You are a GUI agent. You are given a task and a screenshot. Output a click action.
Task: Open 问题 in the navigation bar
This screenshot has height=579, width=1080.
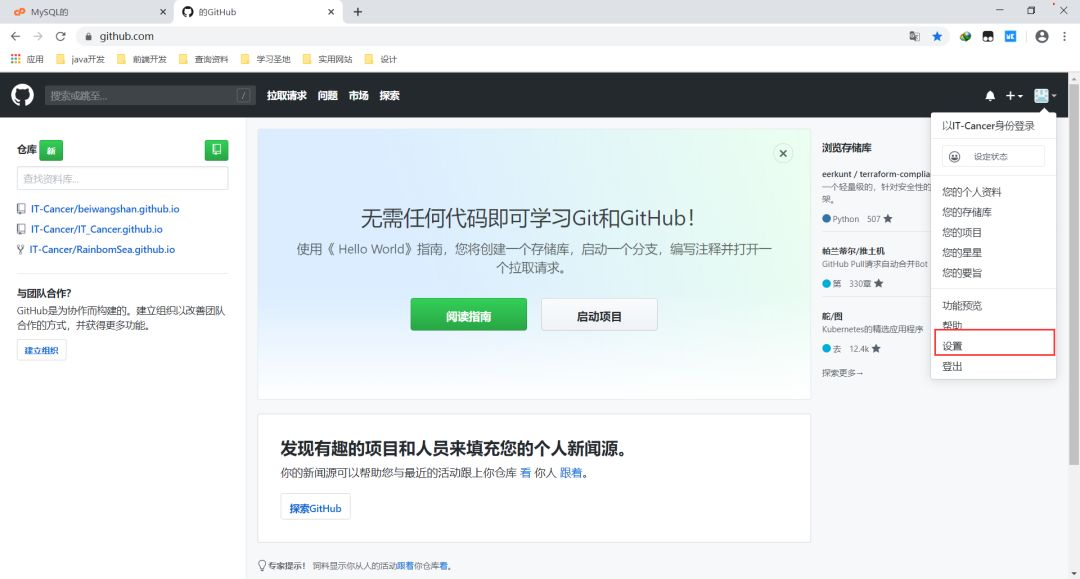pyautogui.click(x=327, y=96)
